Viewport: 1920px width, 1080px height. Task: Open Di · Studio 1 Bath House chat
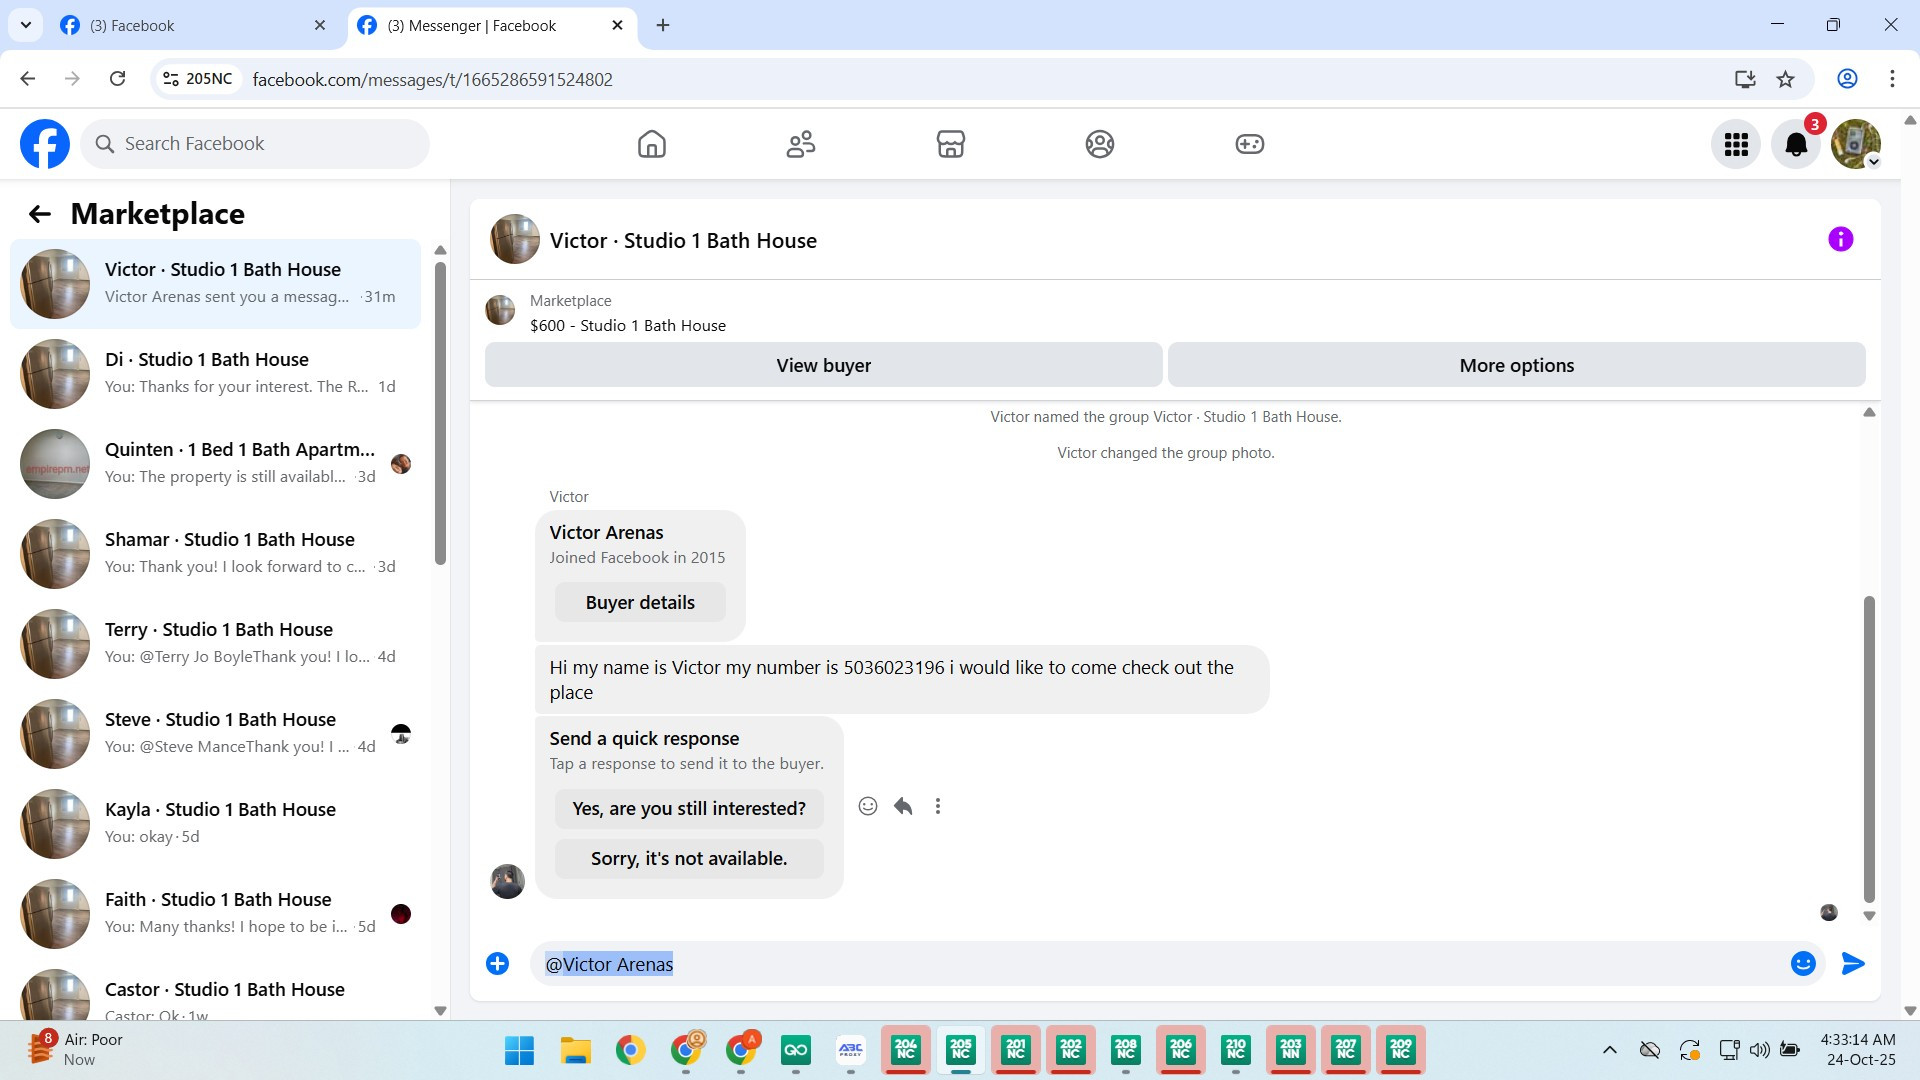point(216,374)
